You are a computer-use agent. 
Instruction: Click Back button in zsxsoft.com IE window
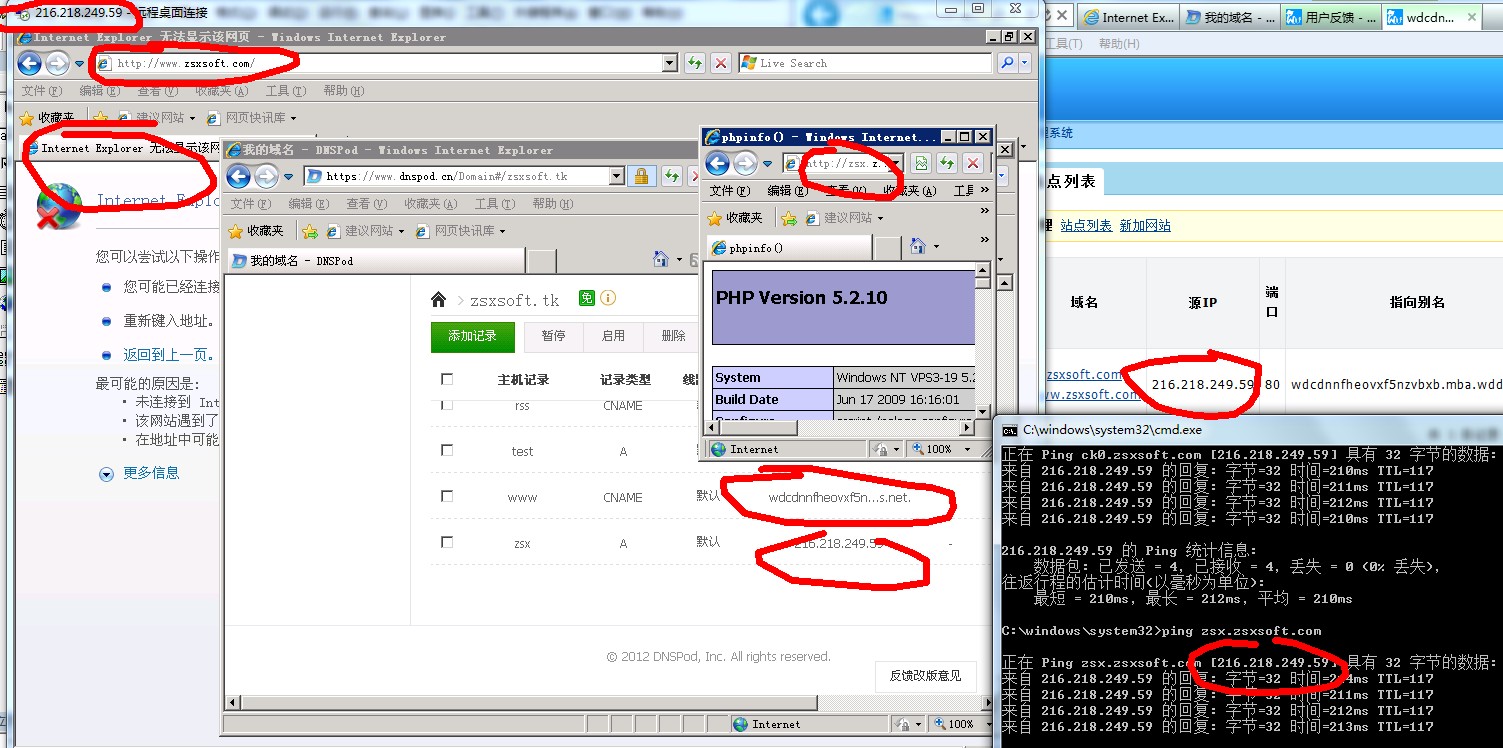(29, 64)
